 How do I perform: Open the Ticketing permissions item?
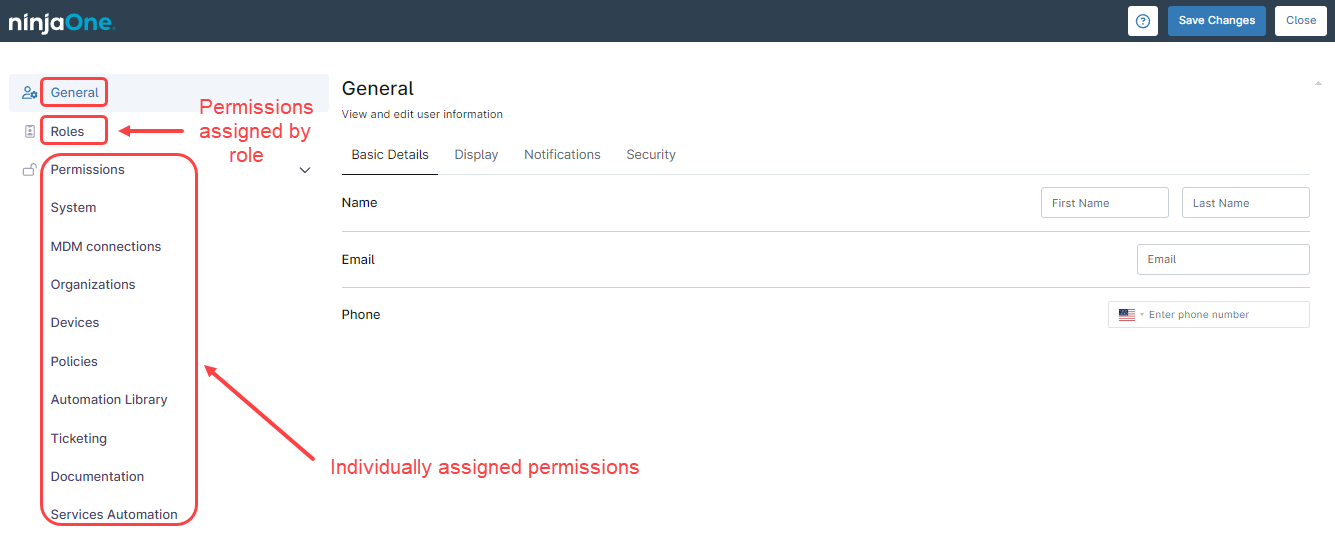[x=79, y=439]
